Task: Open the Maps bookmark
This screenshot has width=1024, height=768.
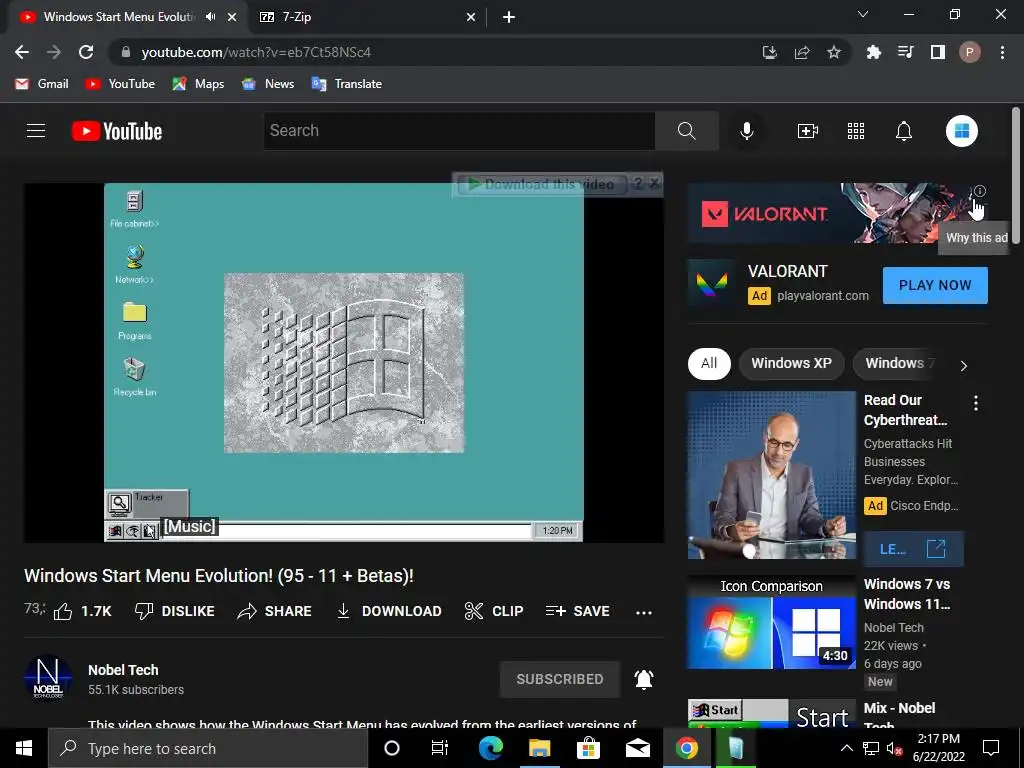Action: tap(198, 84)
